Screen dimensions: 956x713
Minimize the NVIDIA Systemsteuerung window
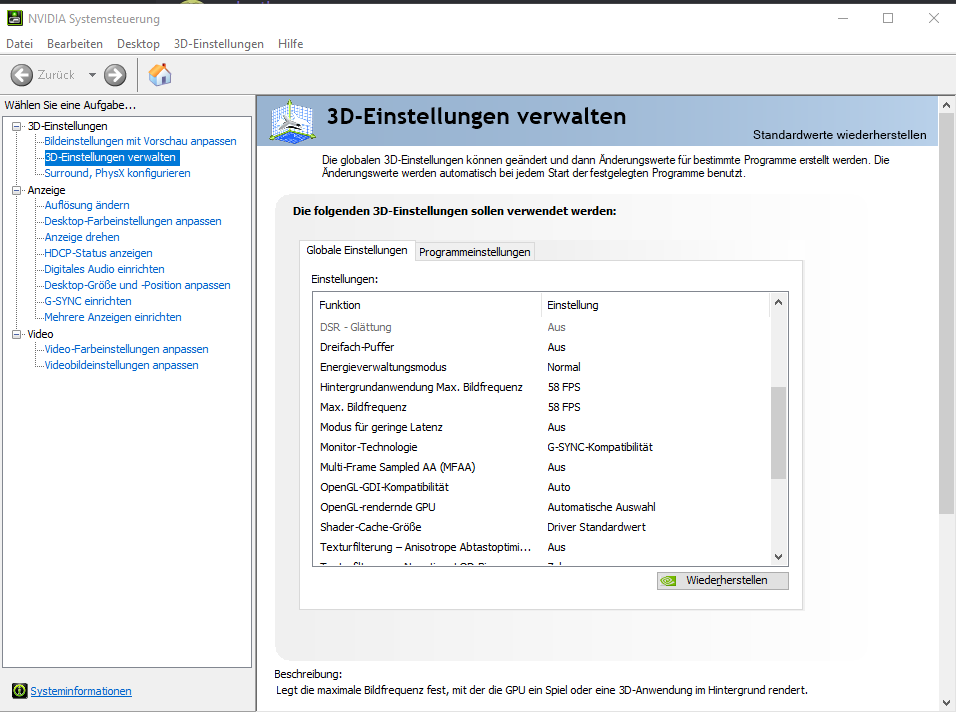(x=843, y=18)
